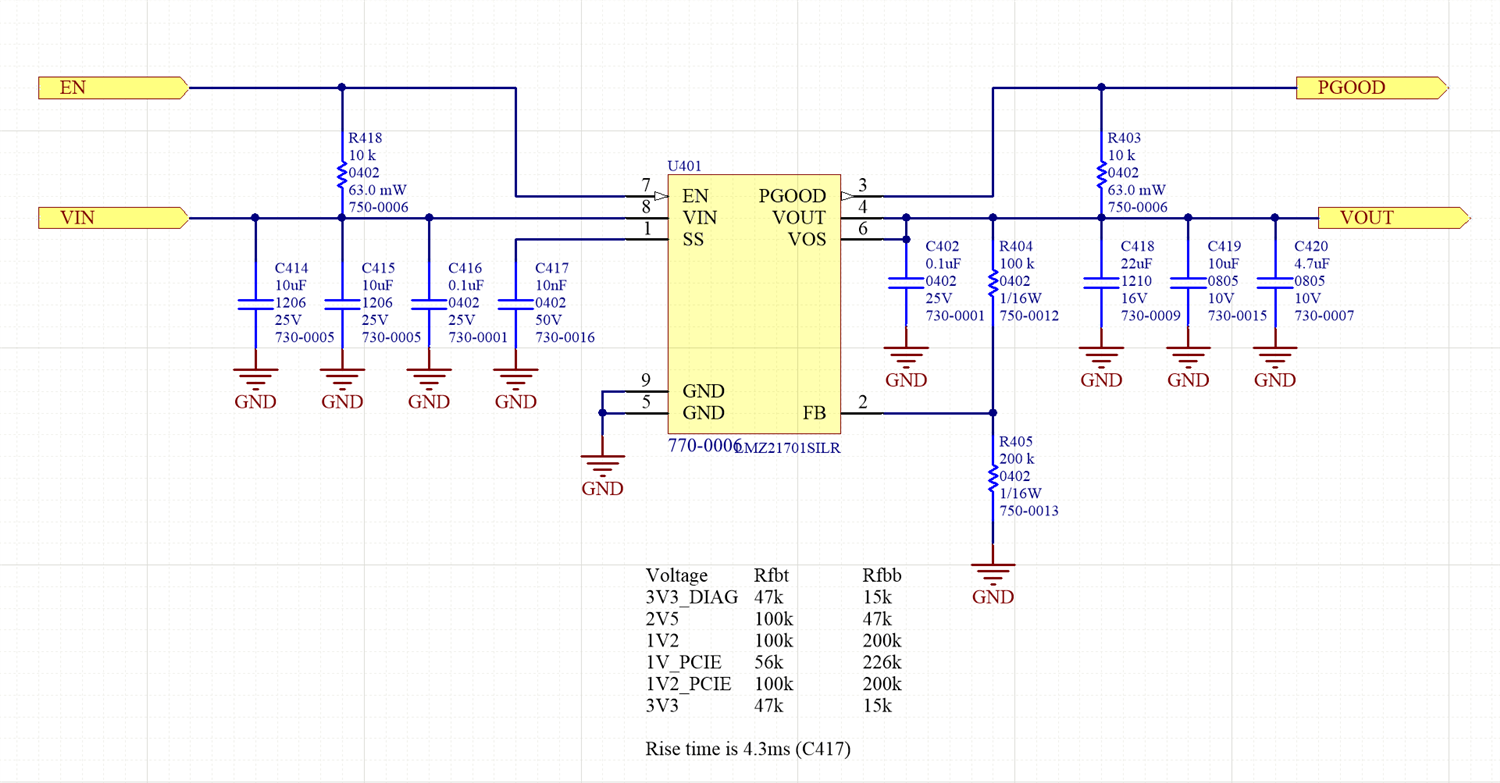Select the 1V_PCIE table row label
1500x783 pixels.
pos(684,662)
